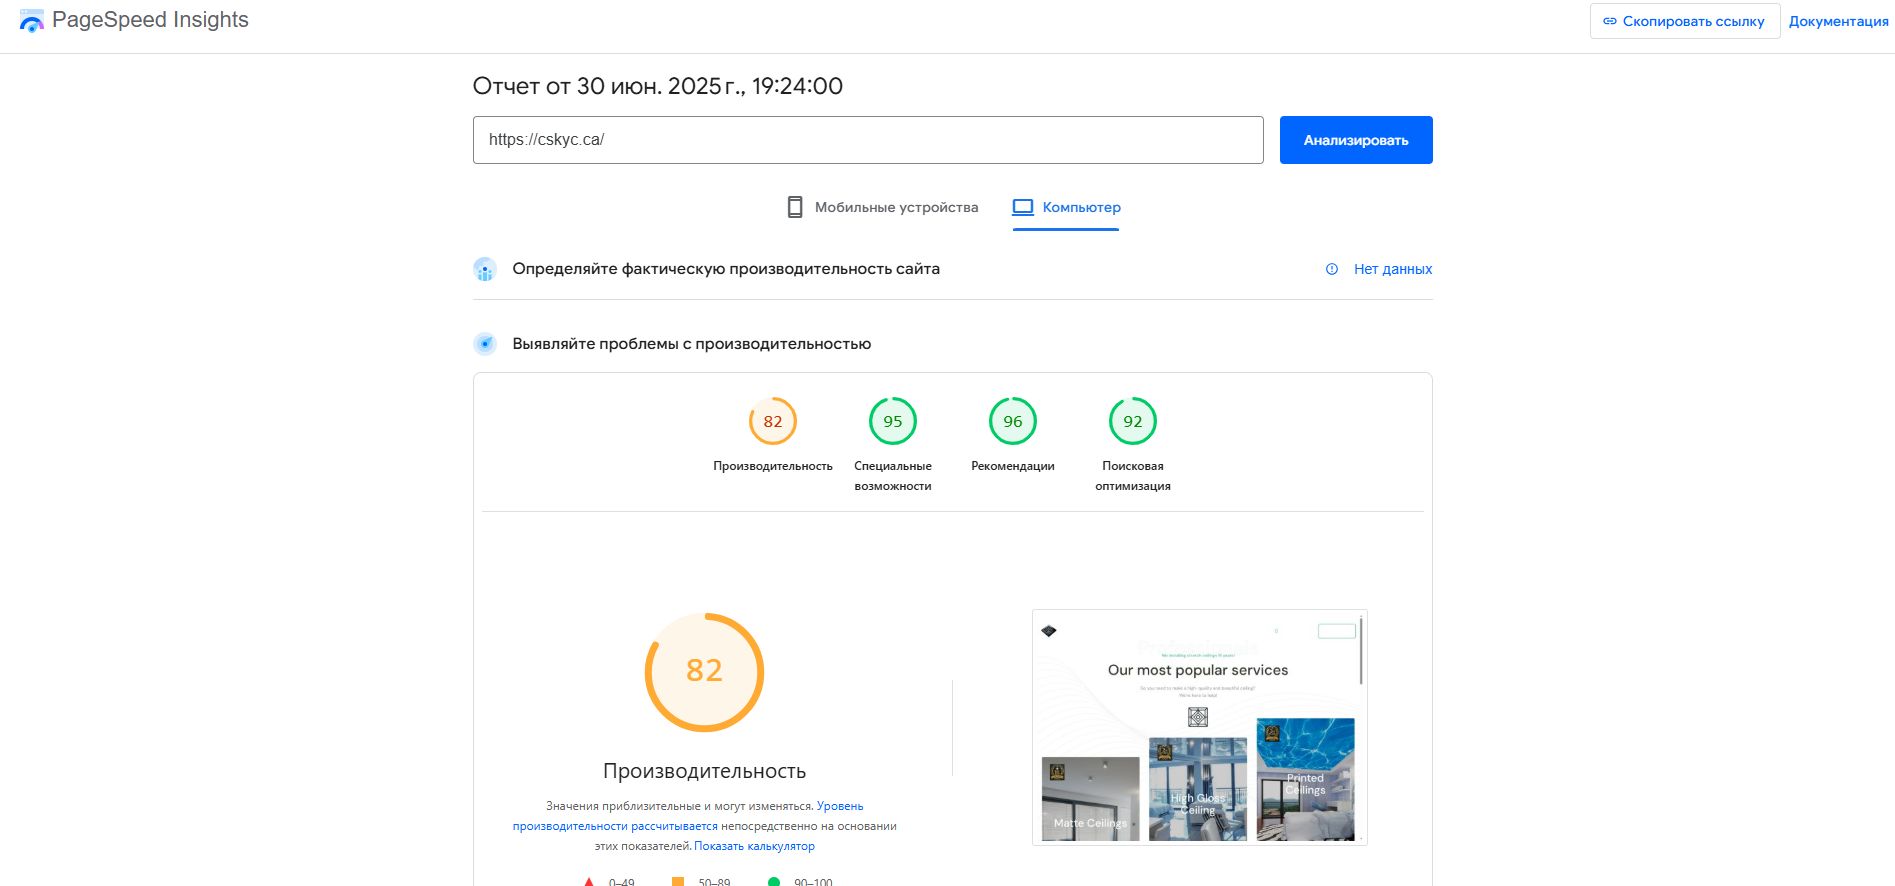Click the field data icon beside Определяйте фактическую производительность
Viewport: 1895px width, 886px height.
(485, 269)
